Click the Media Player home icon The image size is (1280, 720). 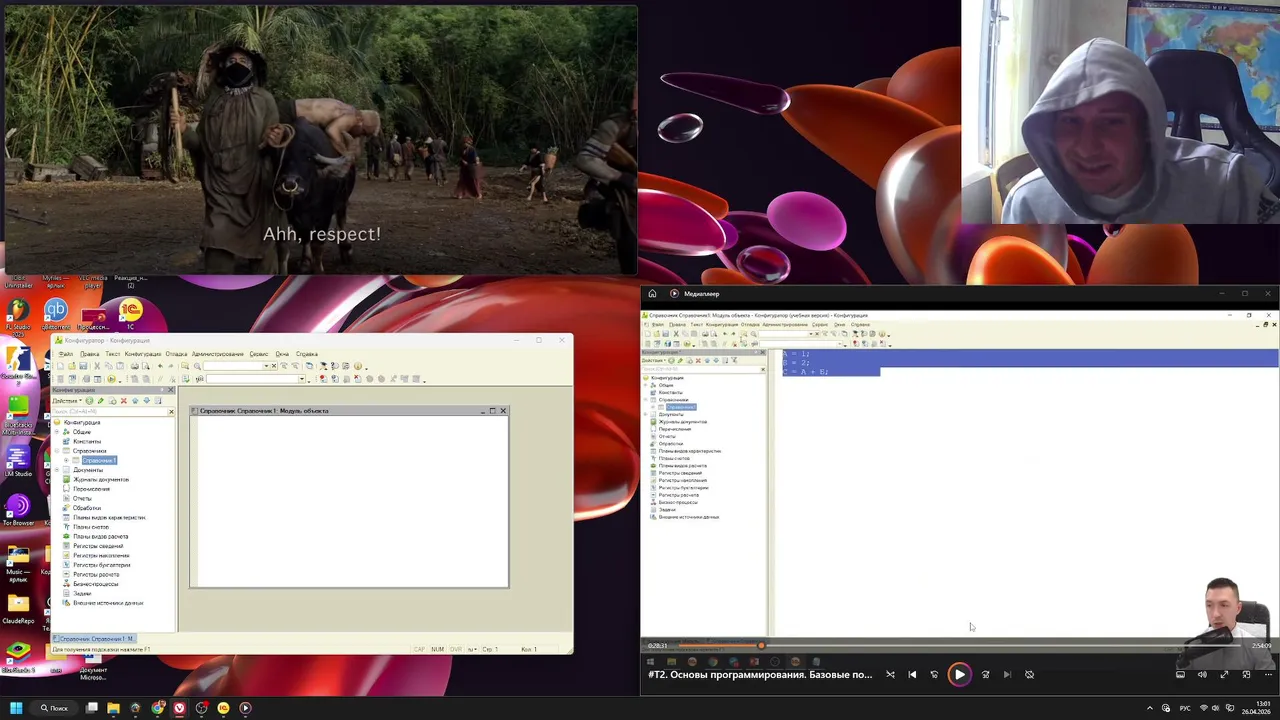pos(652,294)
